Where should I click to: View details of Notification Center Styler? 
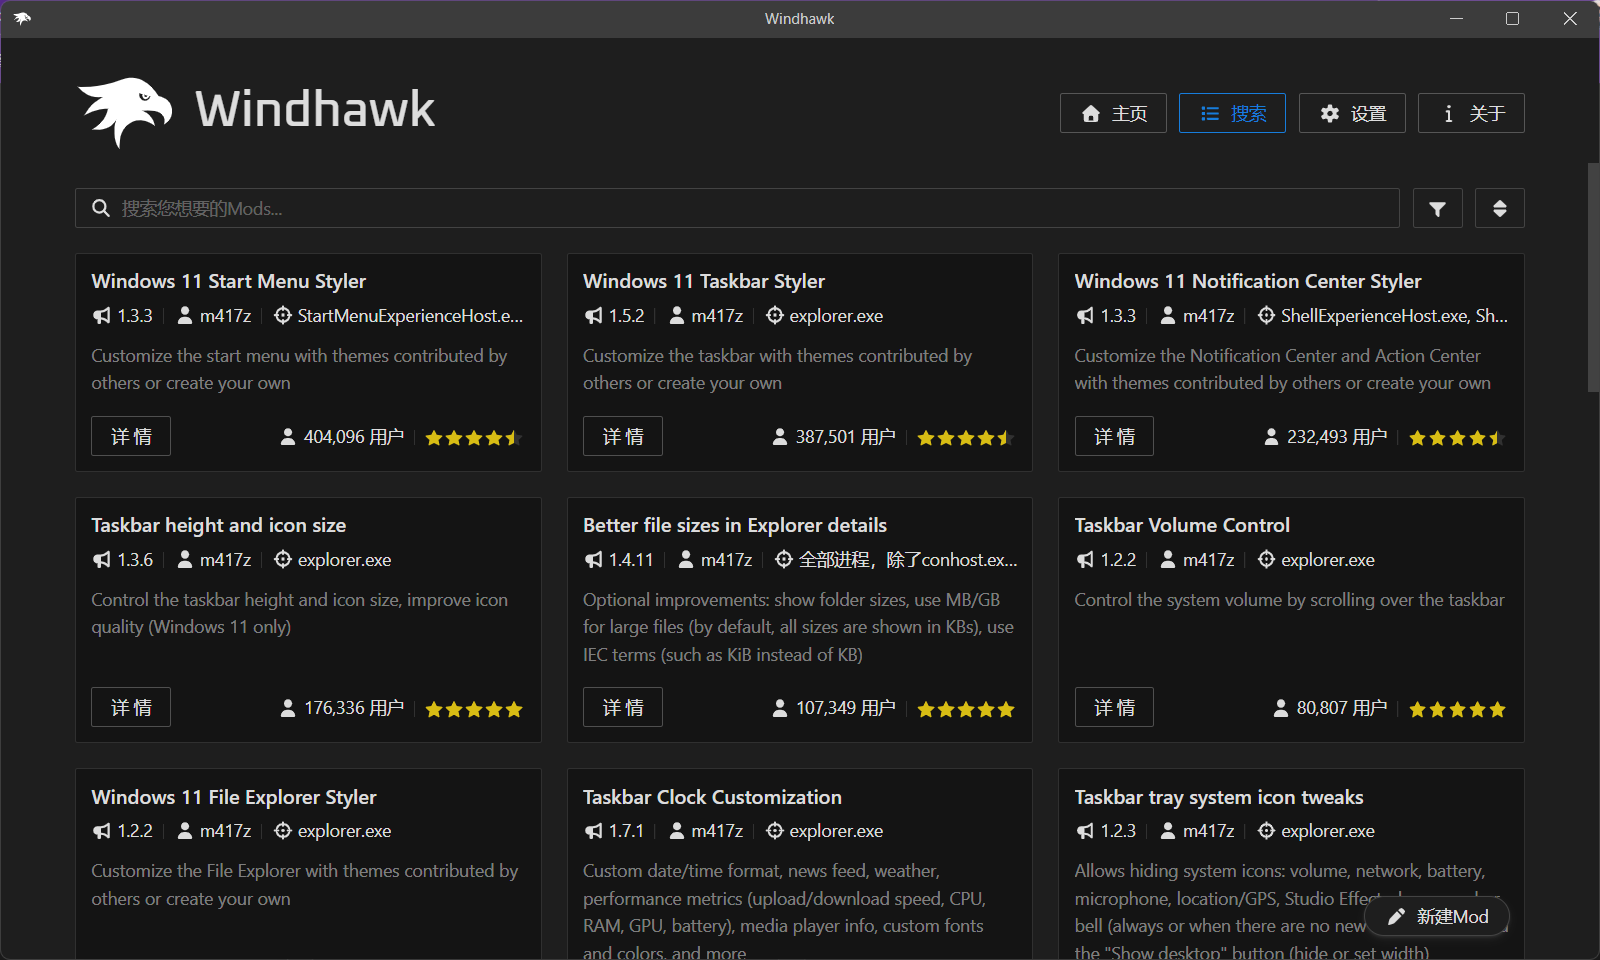pyautogui.click(x=1114, y=436)
